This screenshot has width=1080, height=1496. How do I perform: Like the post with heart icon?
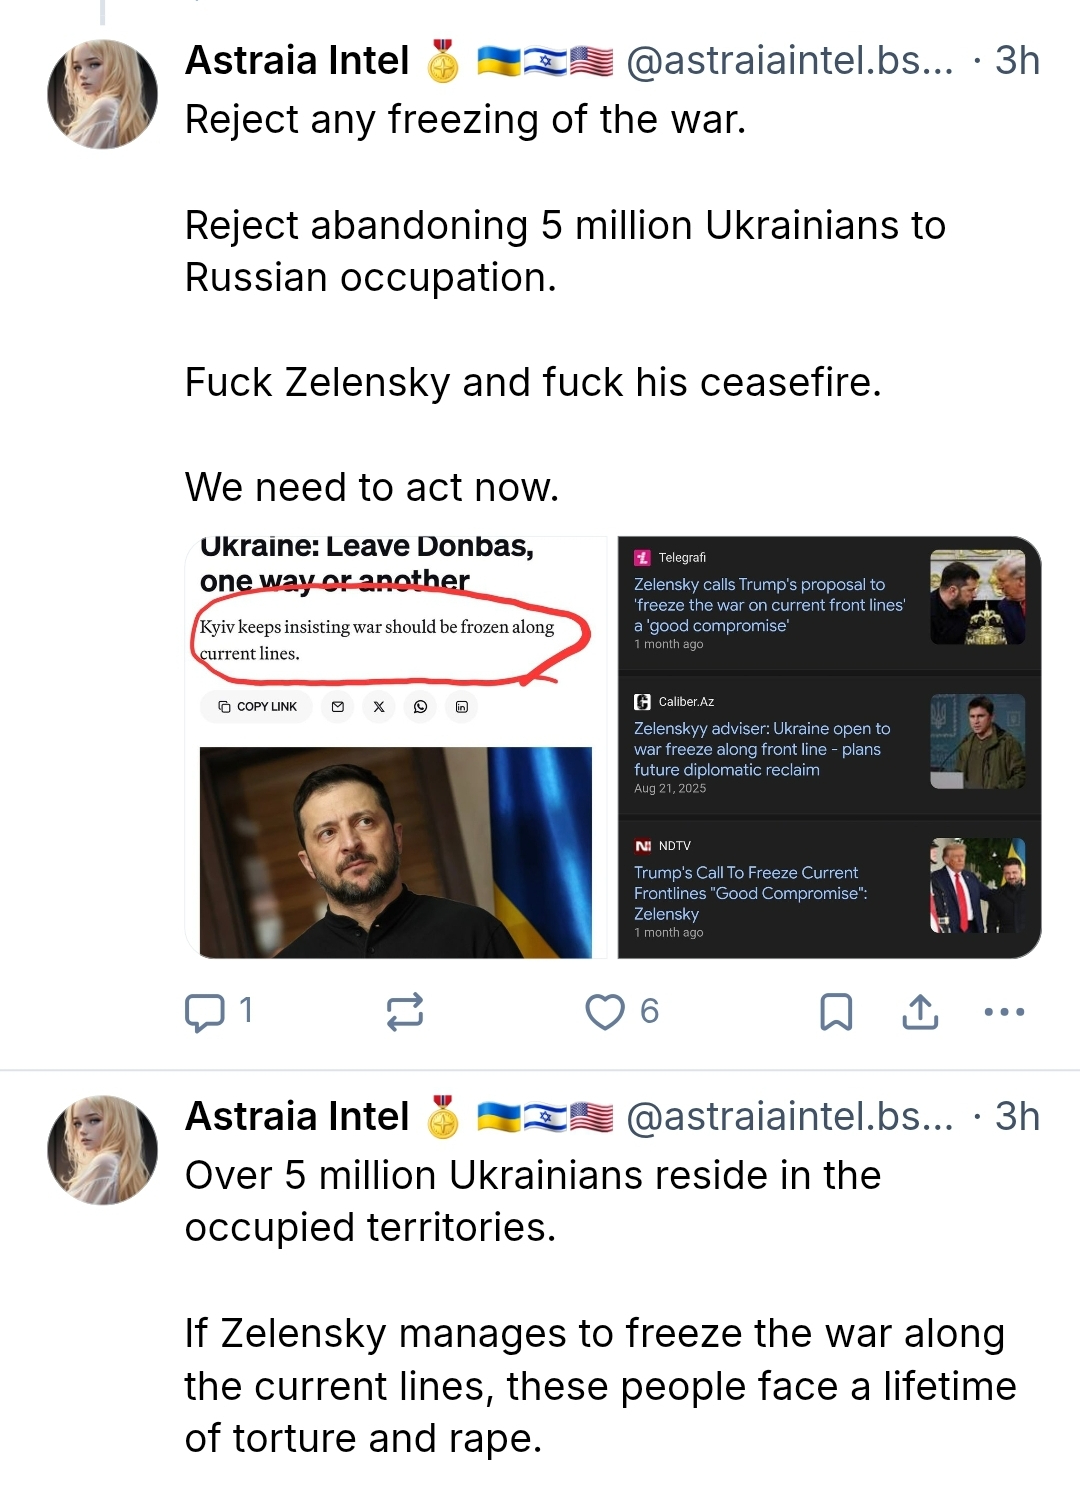tap(605, 1012)
